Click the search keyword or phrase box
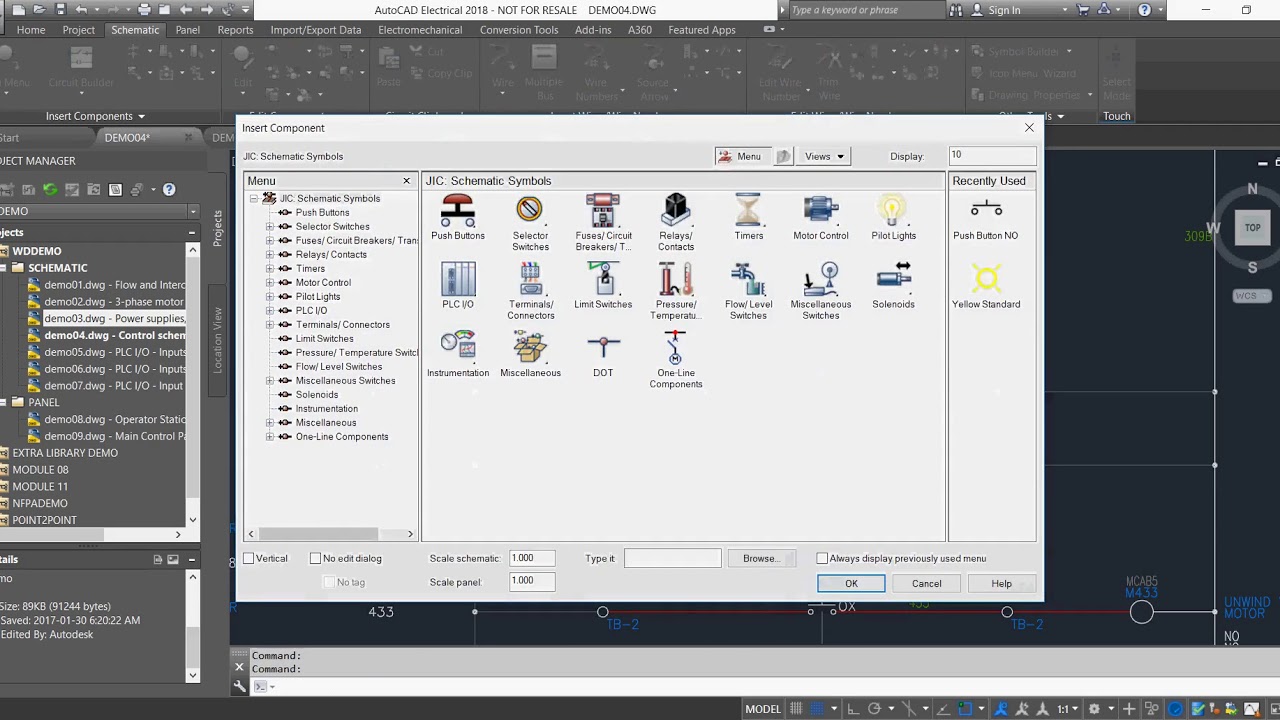 [x=866, y=10]
